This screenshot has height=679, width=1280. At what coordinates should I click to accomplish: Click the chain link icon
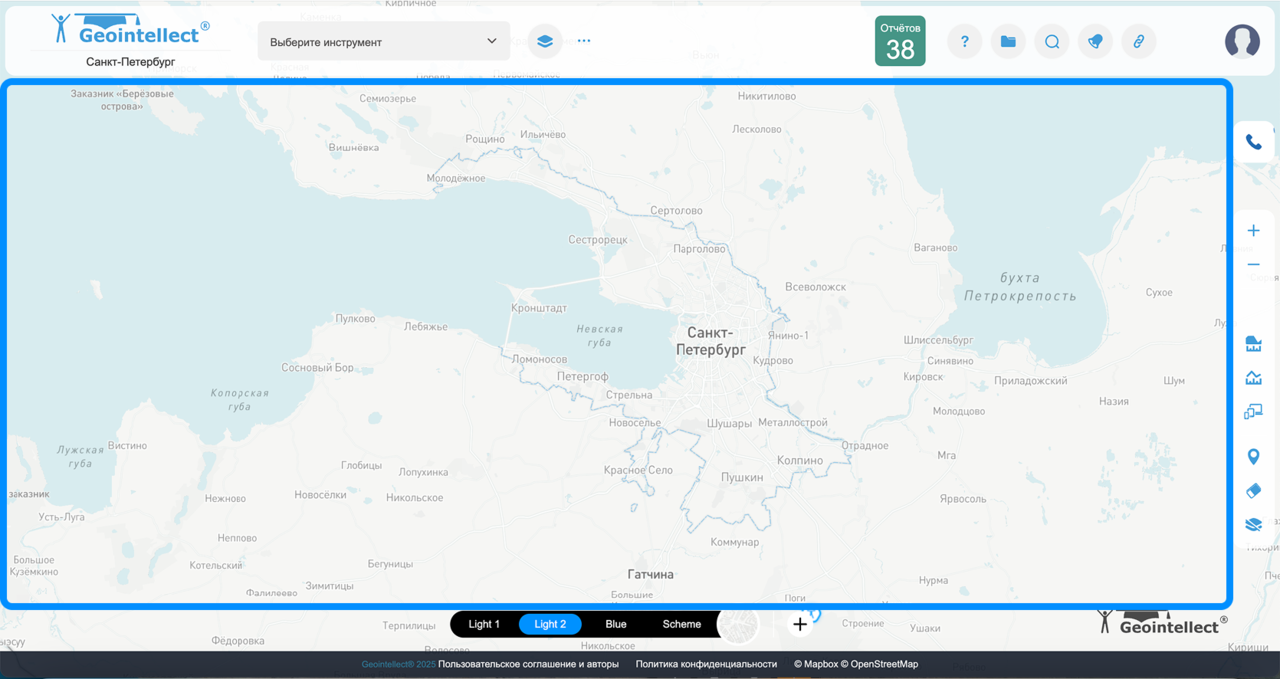(1138, 42)
